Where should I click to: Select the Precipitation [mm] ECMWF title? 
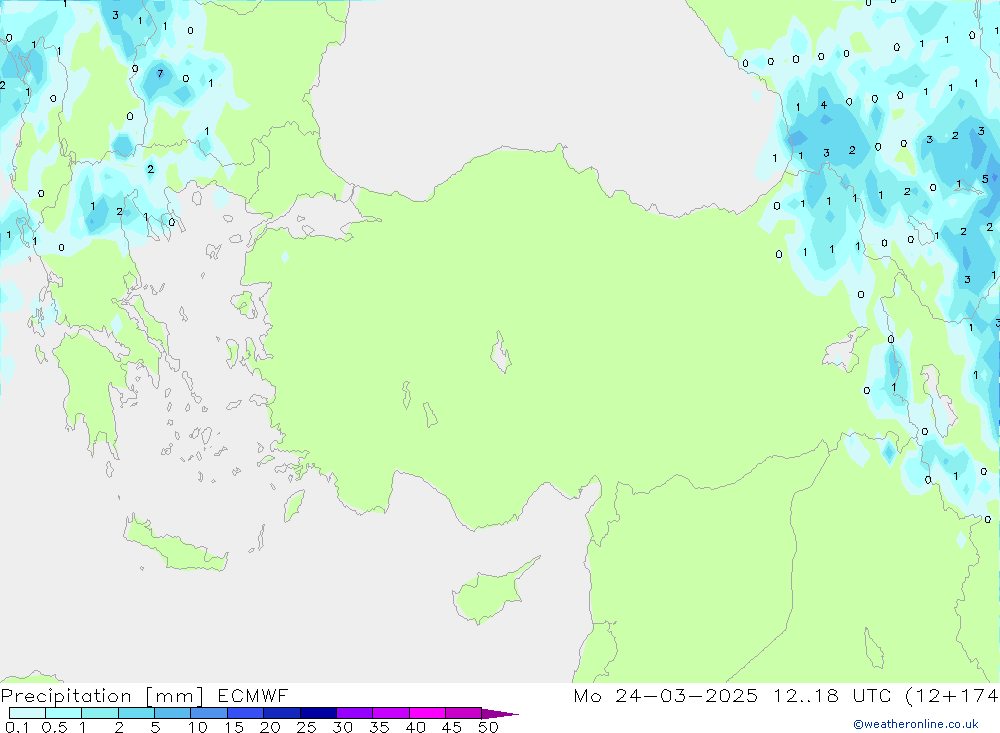(x=145, y=696)
